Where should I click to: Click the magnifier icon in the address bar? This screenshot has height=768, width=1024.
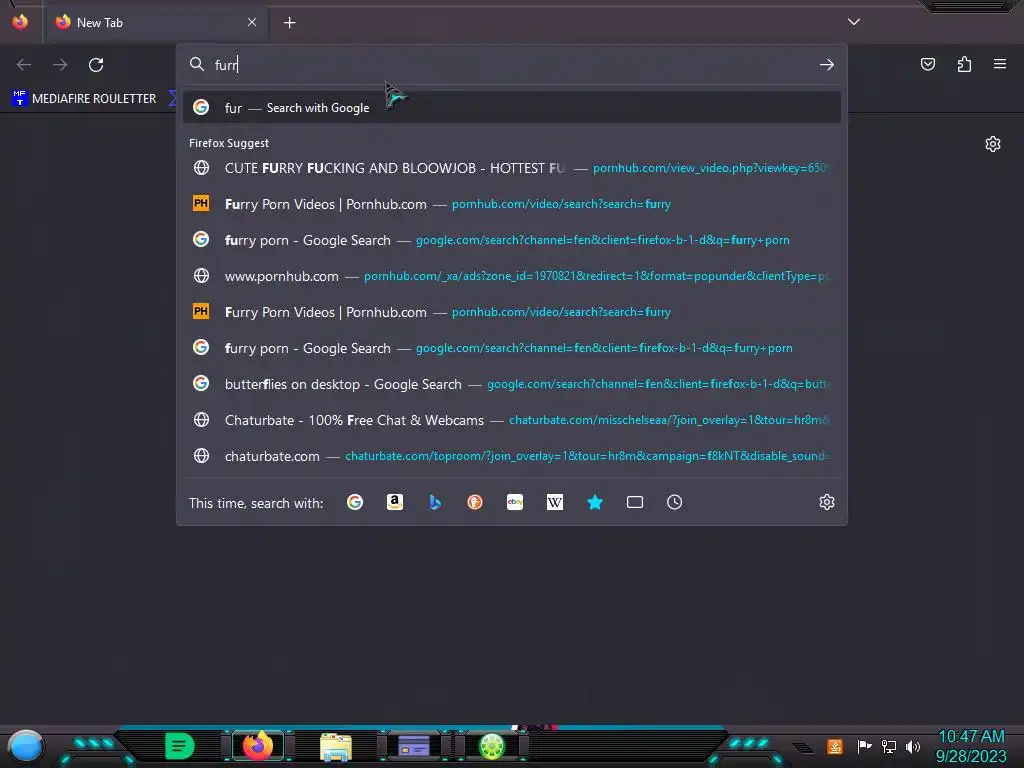197,64
